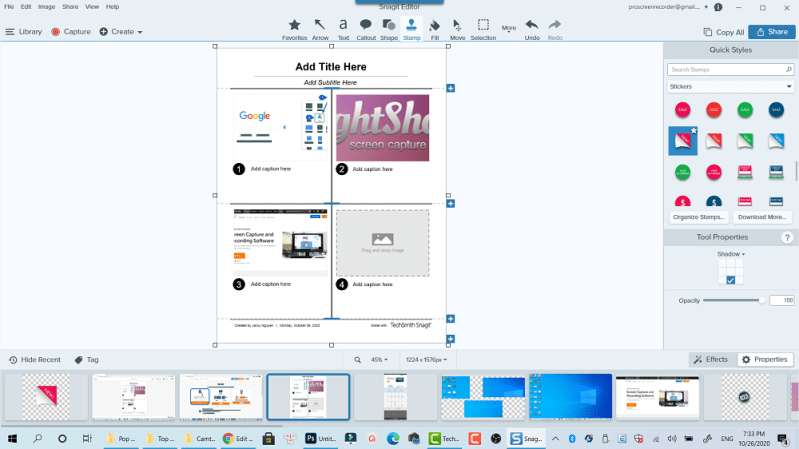The image size is (799, 449).
Task: Start a new Capture
Action: tap(70, 32)
